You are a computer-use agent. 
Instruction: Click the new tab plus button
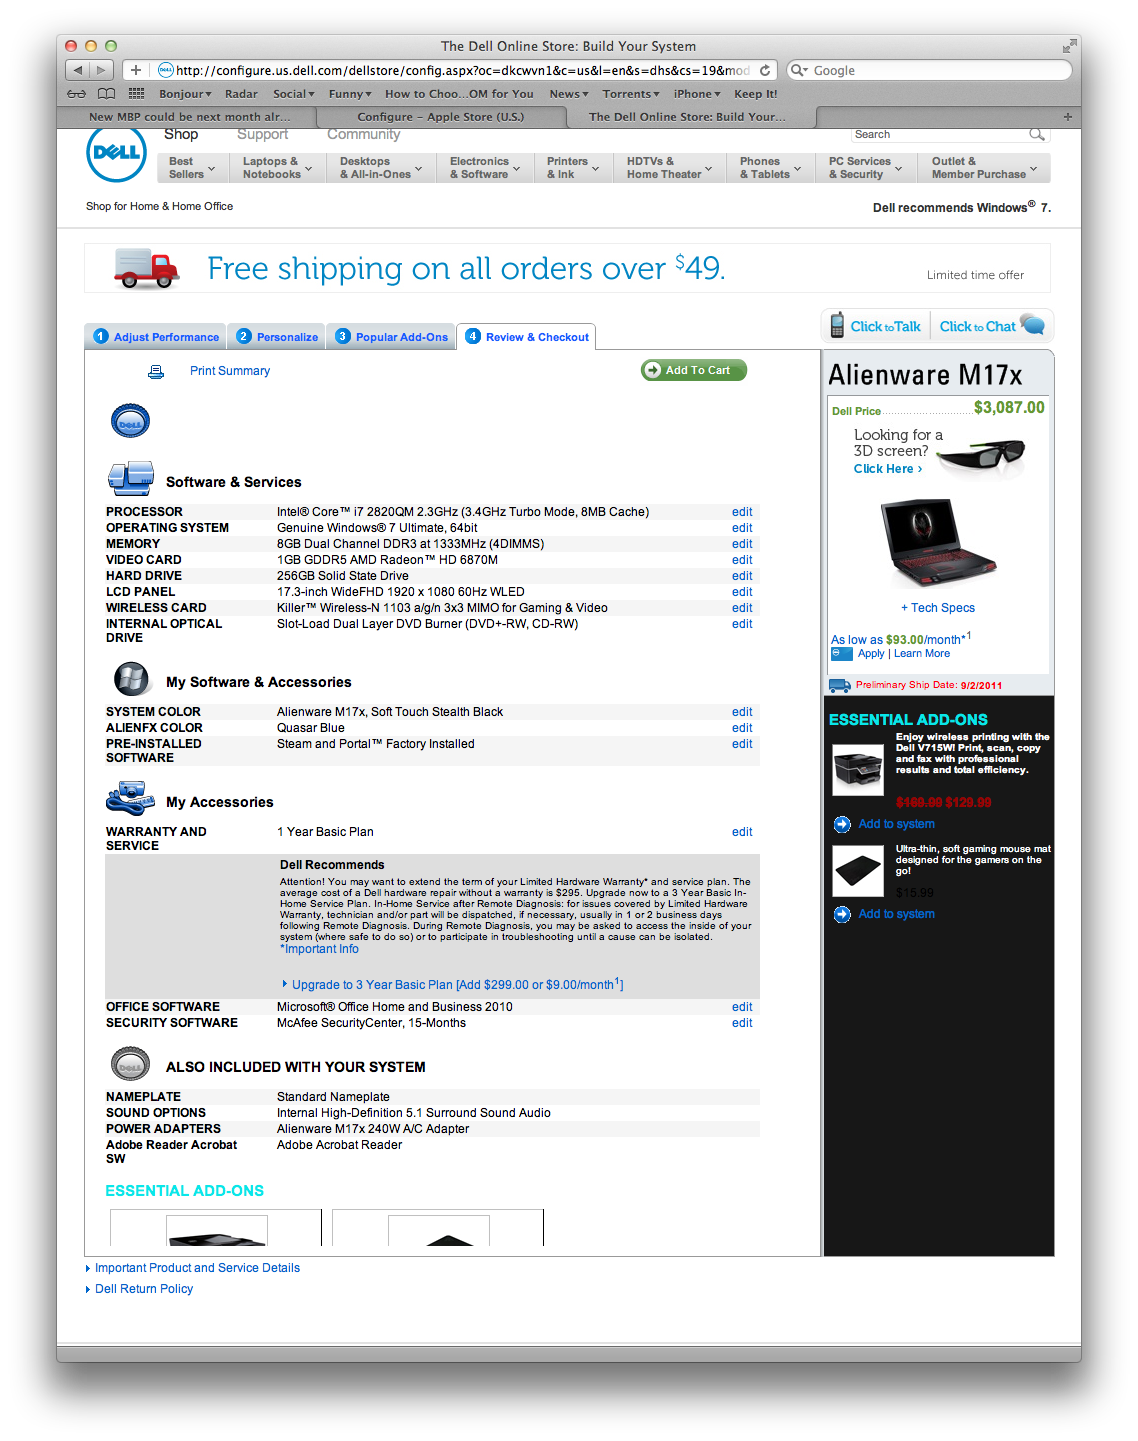[x=1067, y=117]
